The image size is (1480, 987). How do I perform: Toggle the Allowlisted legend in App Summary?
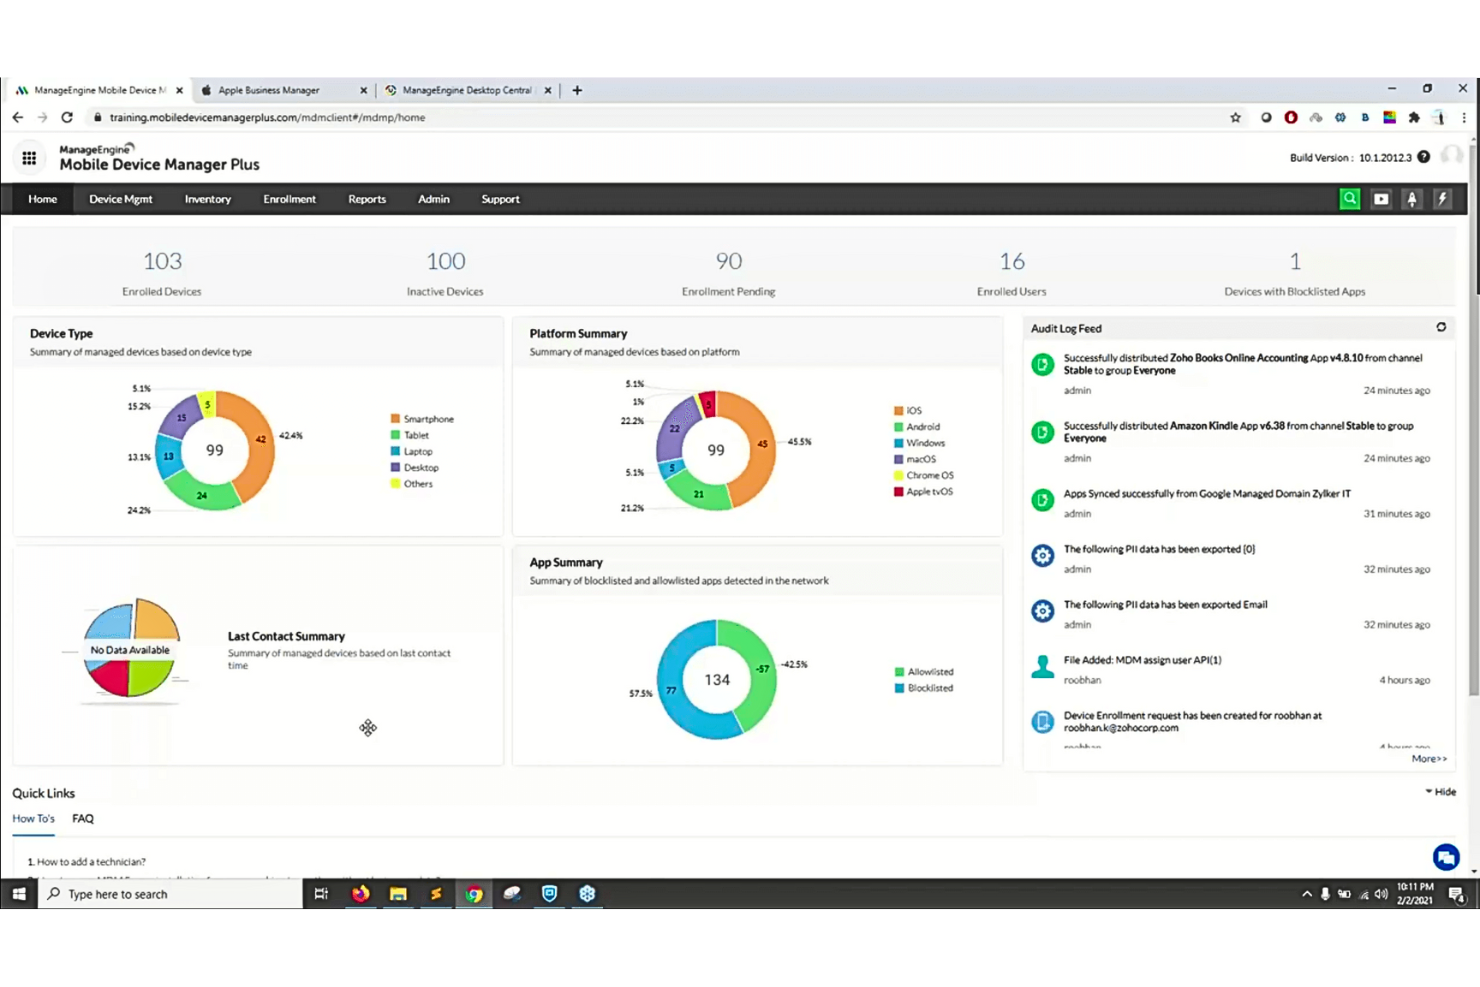pos(924,672)
